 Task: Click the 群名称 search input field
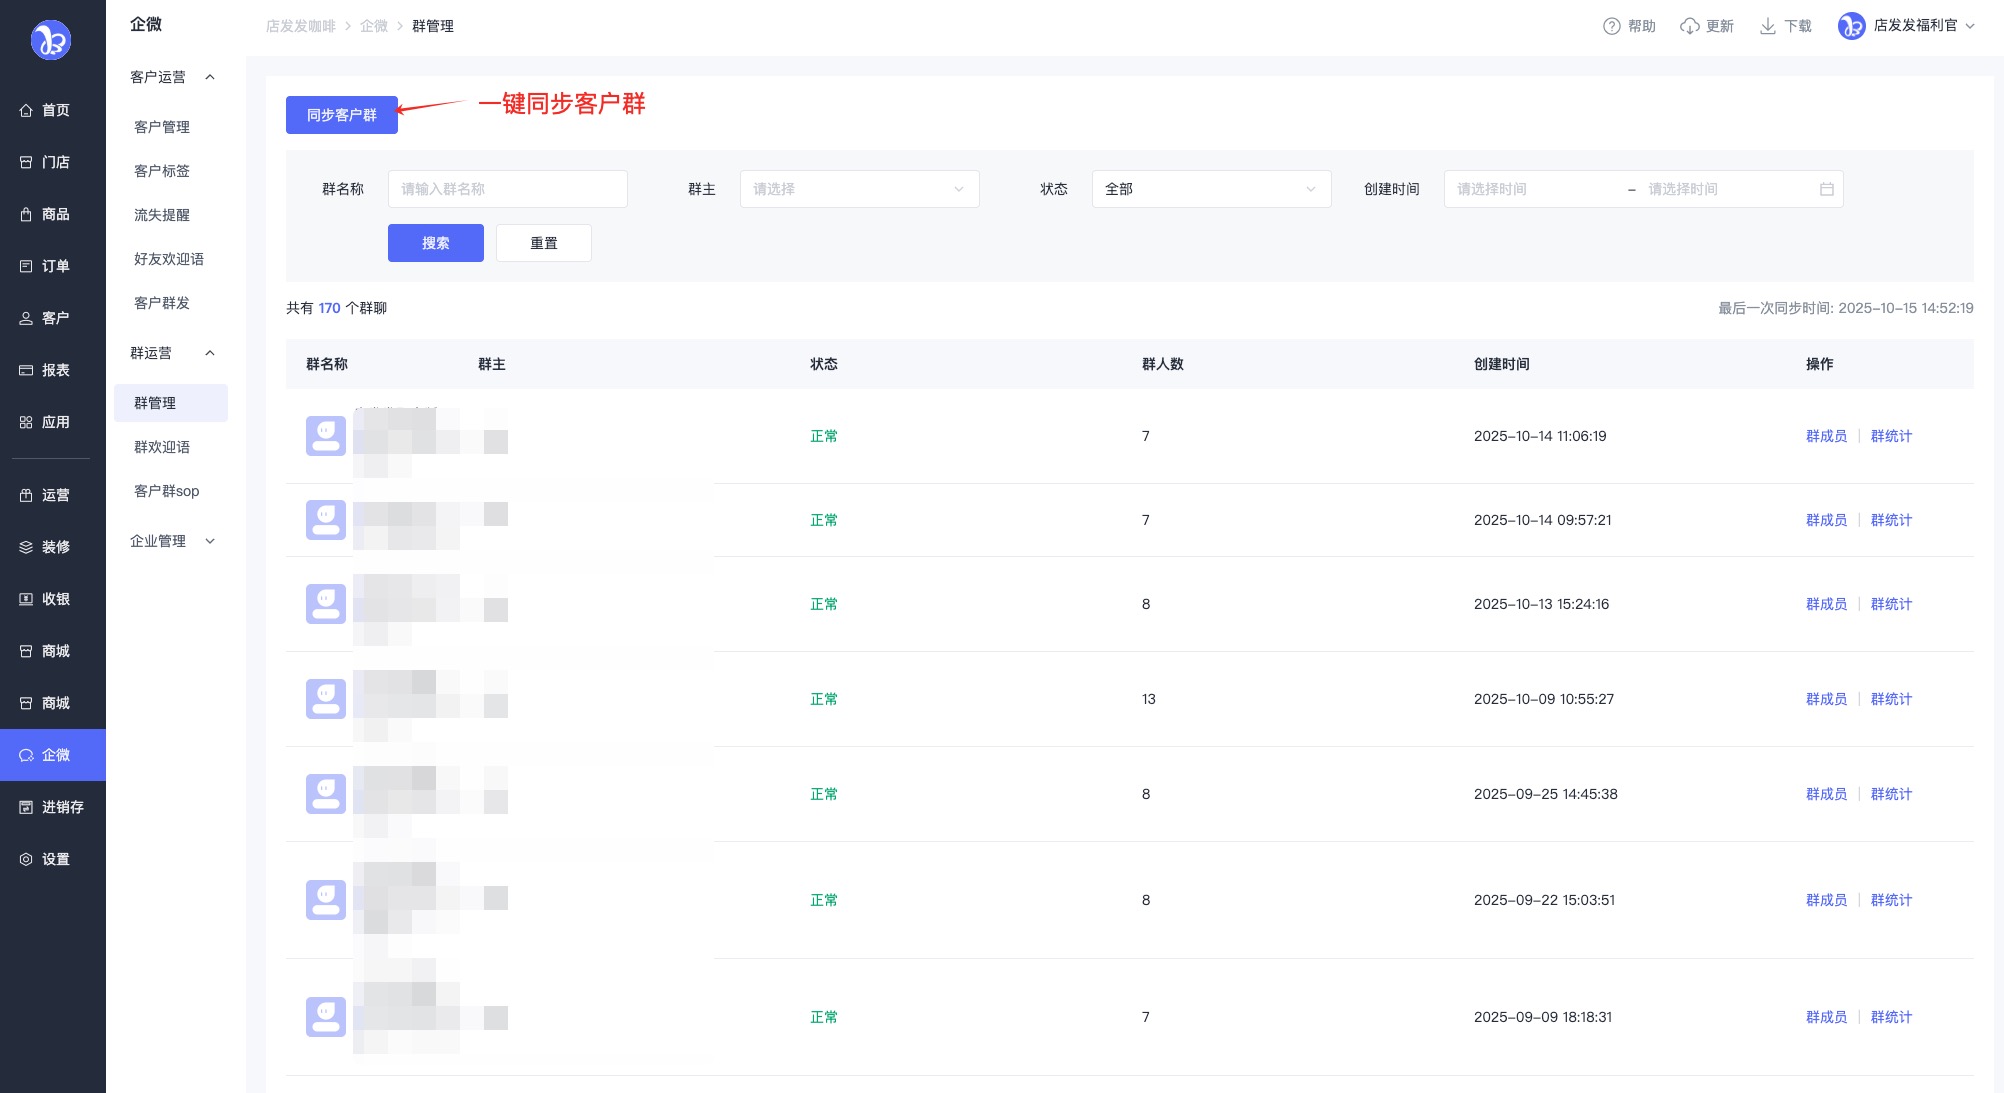pyautogui.click(x=507, y=189)
